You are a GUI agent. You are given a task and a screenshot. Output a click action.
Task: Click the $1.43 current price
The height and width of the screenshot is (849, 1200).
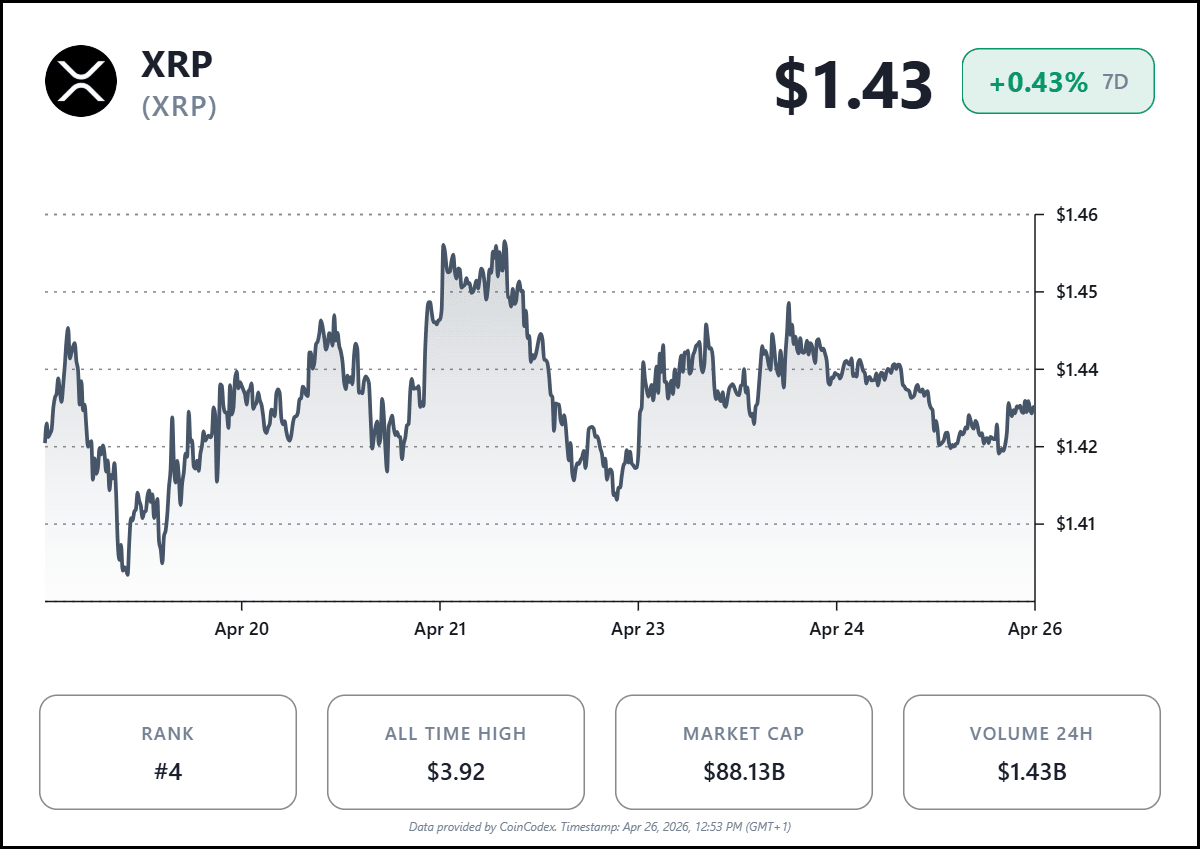(853, 84)
